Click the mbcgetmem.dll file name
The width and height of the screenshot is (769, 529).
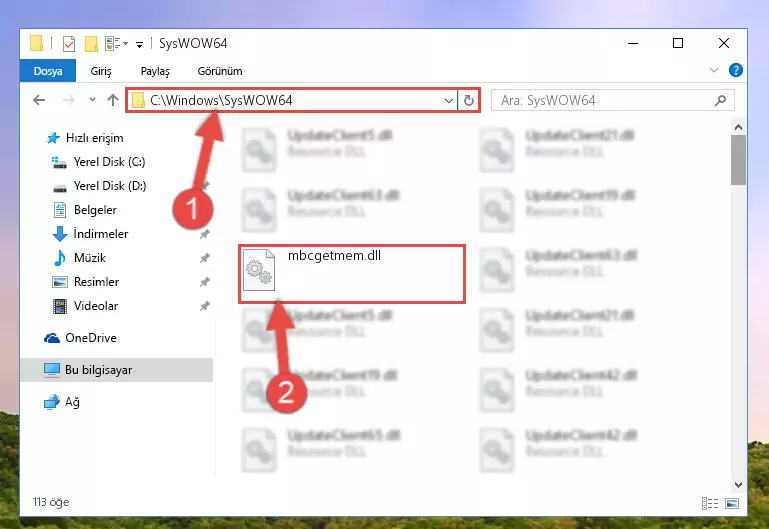[x=334, y=255]
